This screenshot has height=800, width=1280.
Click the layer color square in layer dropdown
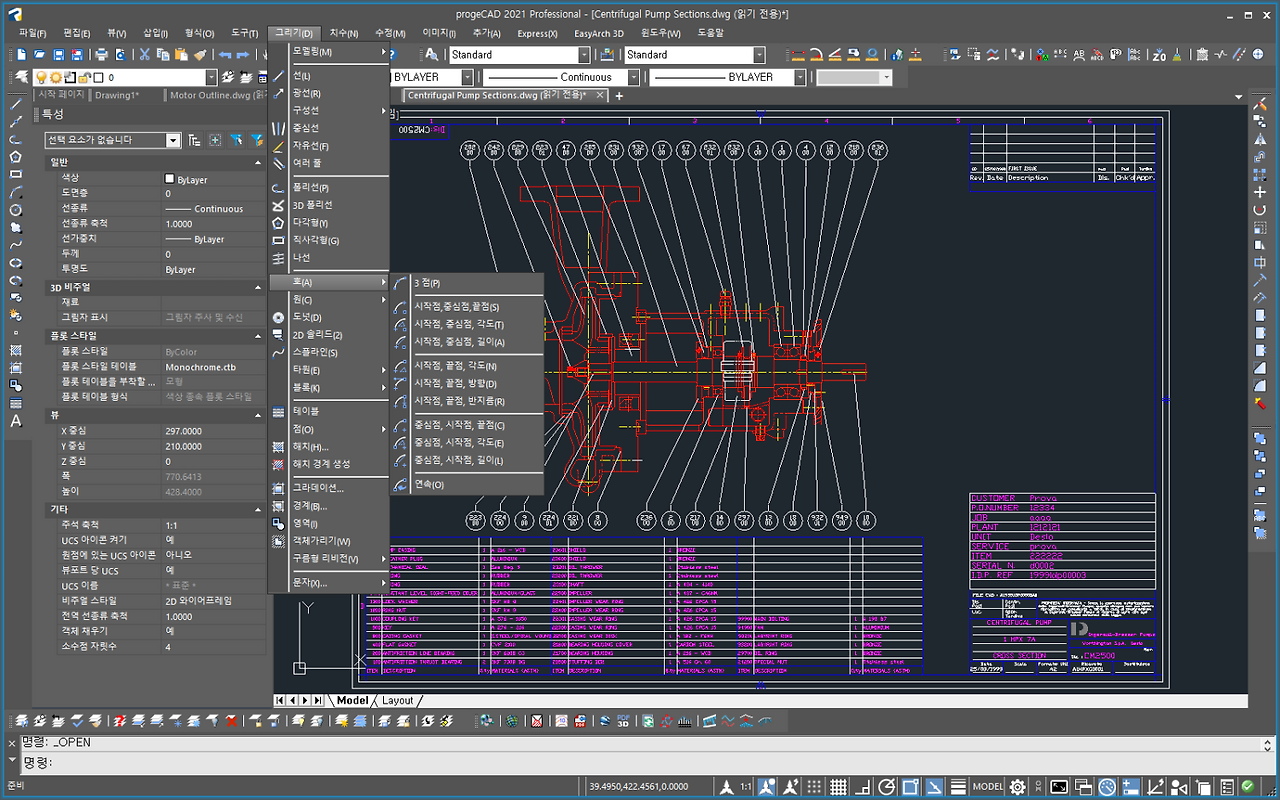coord(98,77)
